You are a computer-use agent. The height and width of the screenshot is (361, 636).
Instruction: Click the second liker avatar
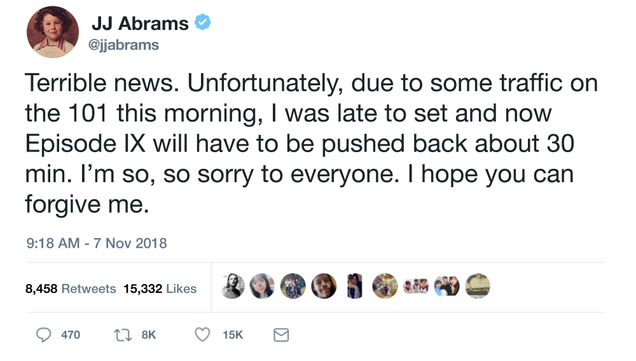[x=262, y=286]
